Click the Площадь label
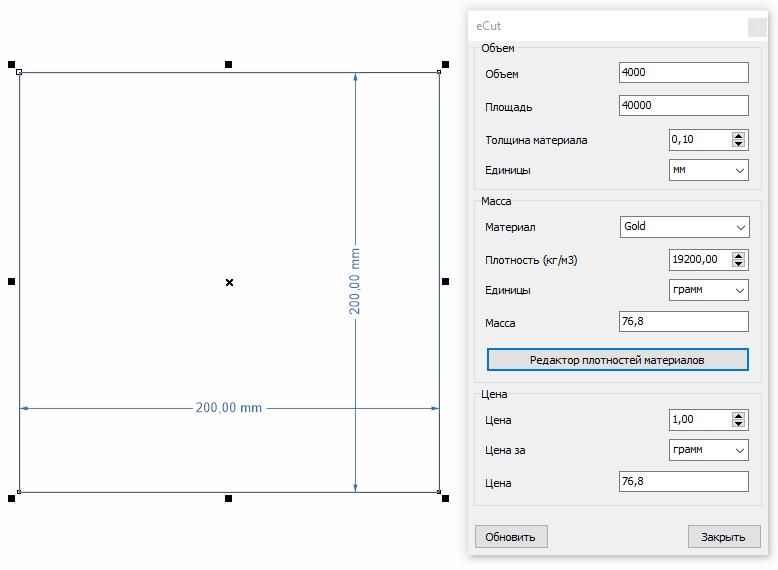This screenshot has width=778, height=570. 509,107
